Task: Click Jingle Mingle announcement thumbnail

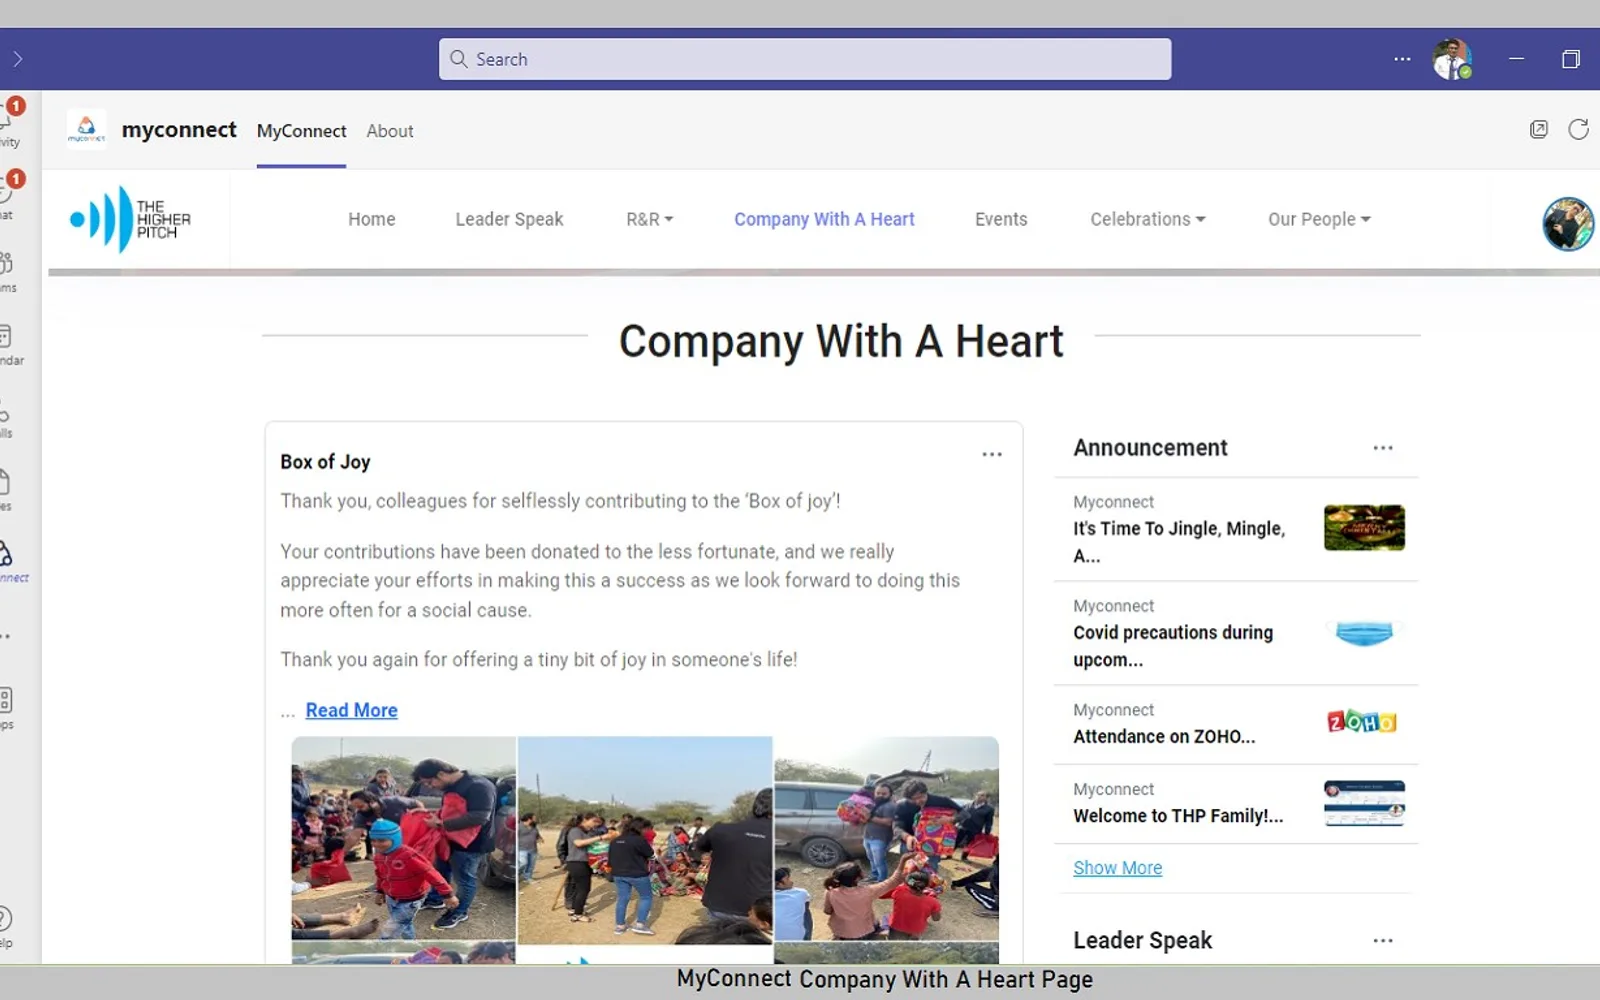Action: click(x=1364, y=528)
